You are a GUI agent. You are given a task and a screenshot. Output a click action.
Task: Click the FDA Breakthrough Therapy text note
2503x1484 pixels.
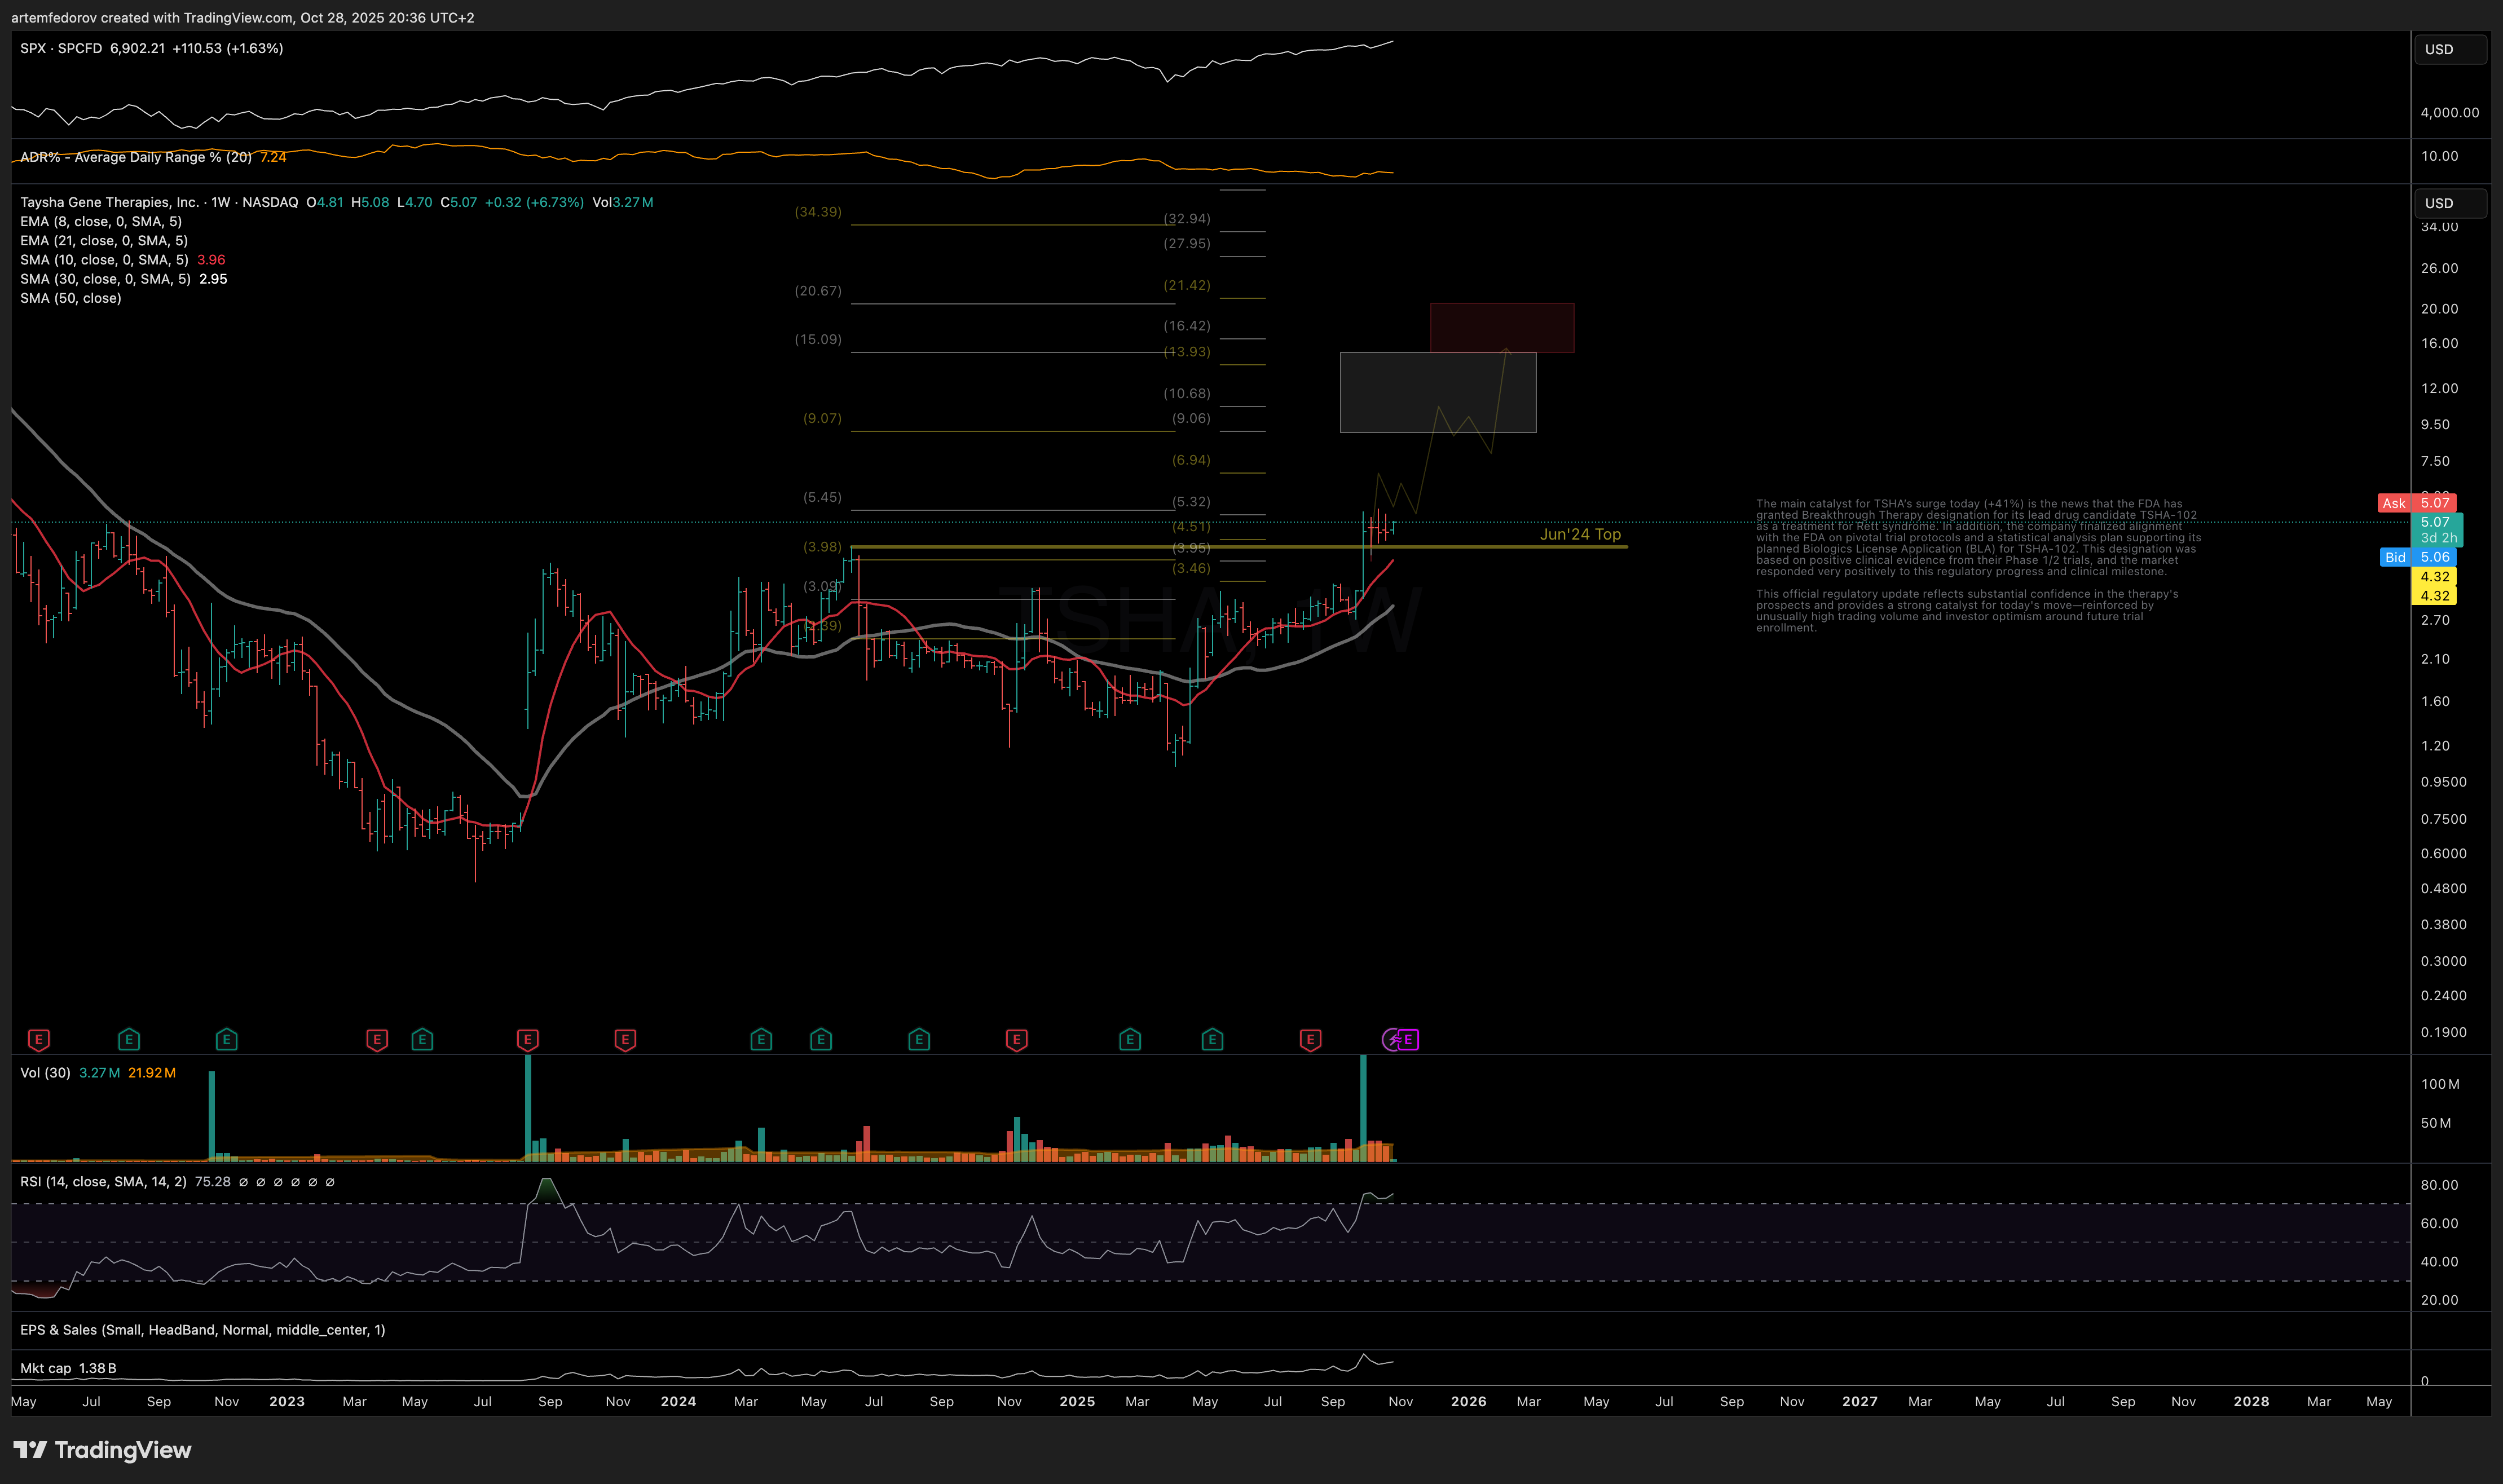click(x=1978, y=566)
